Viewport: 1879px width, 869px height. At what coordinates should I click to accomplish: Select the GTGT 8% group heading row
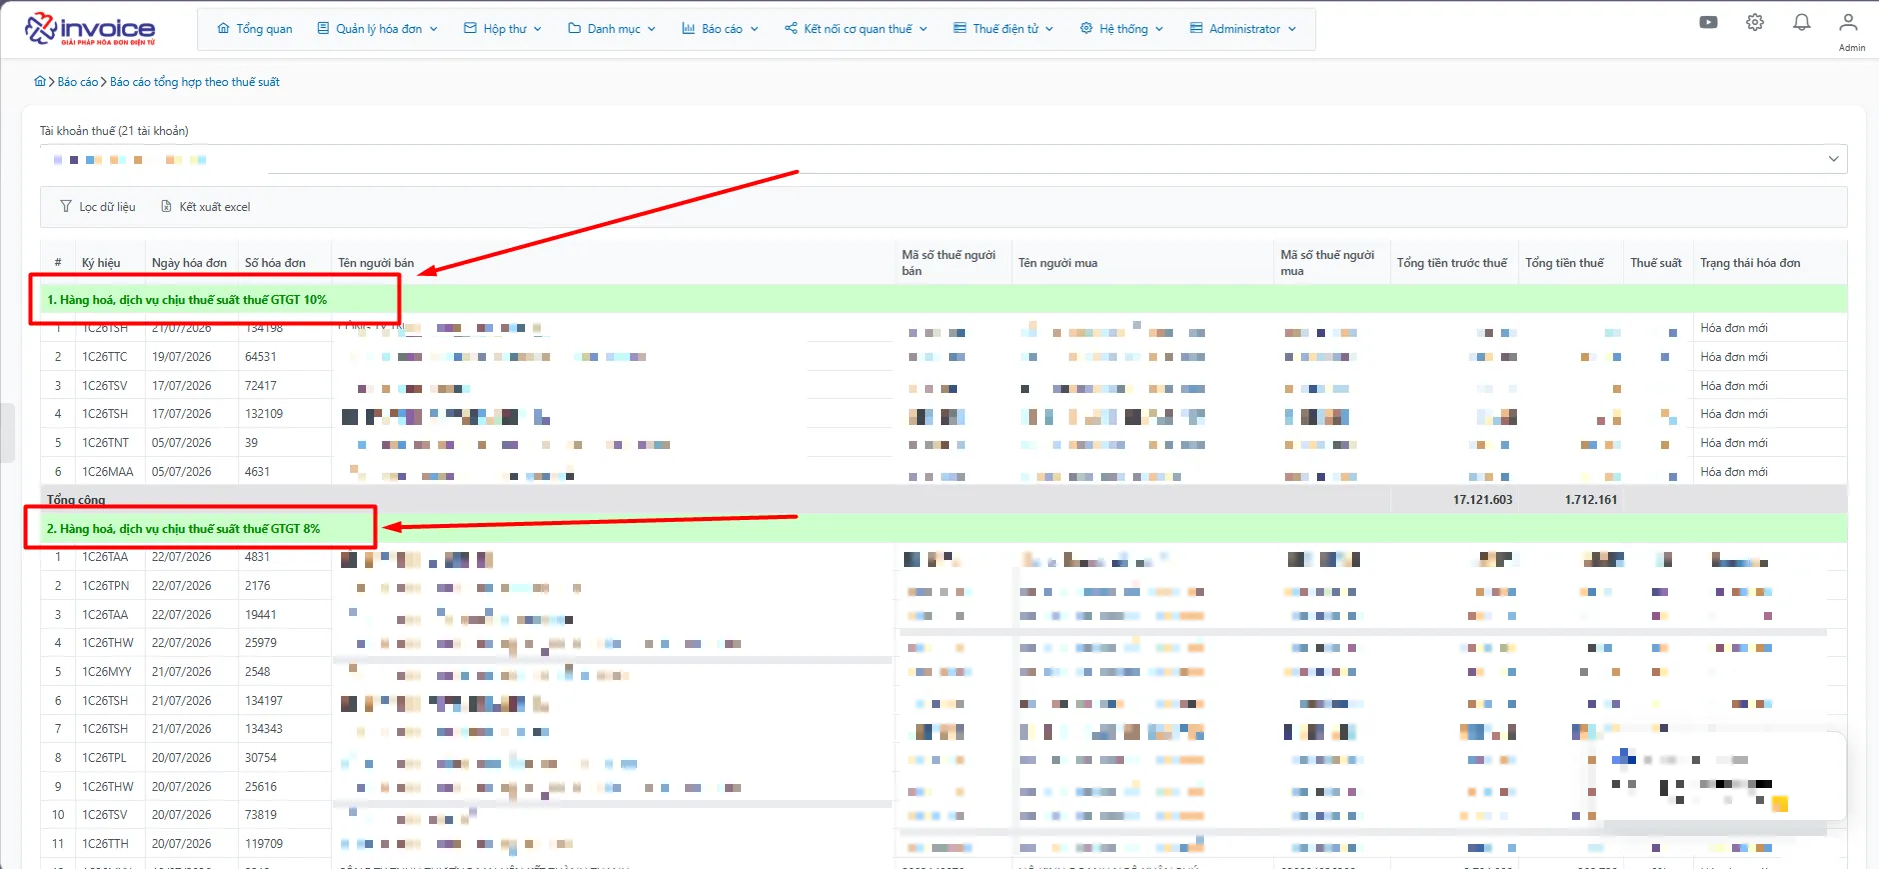click(943, 528)
